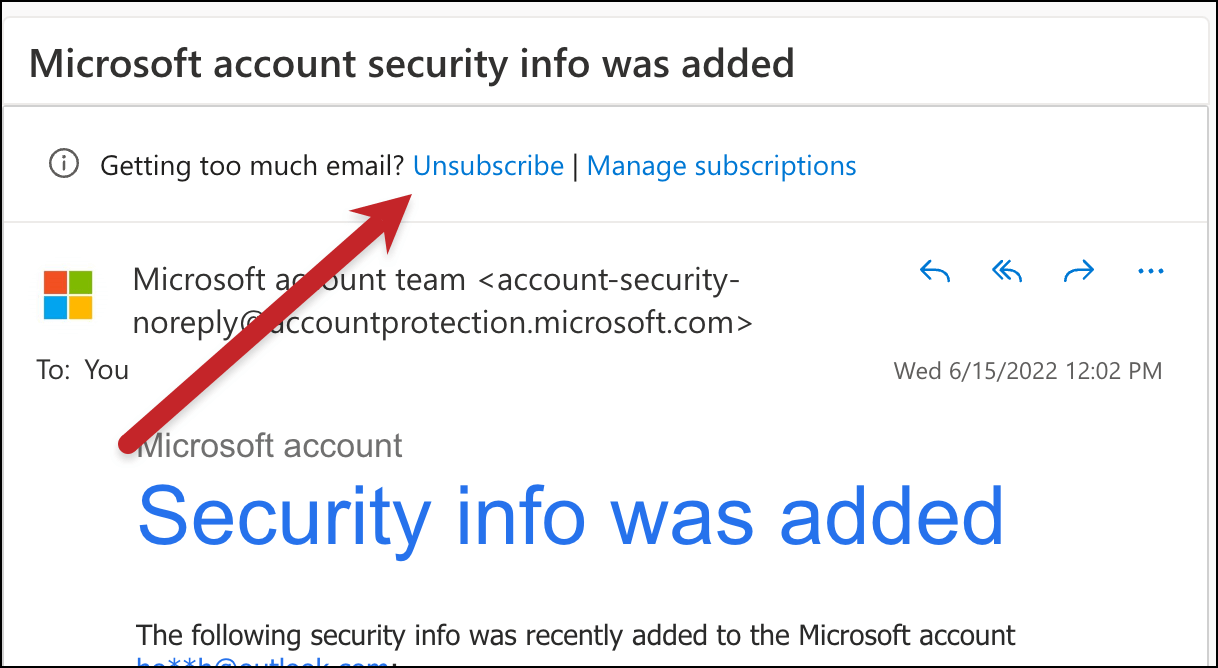Screen dimensions: 1218x668
Task: Open the Manage subscriptions link
Action: 721,166
